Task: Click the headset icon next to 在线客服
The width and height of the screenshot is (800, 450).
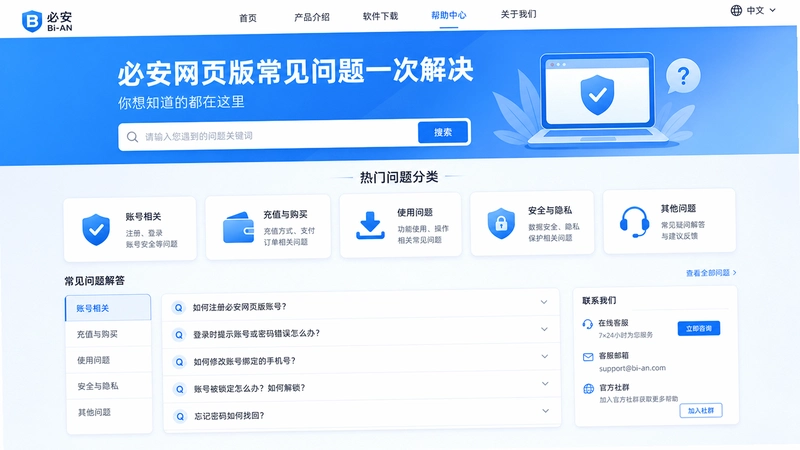Action: [x=588, y=323]
